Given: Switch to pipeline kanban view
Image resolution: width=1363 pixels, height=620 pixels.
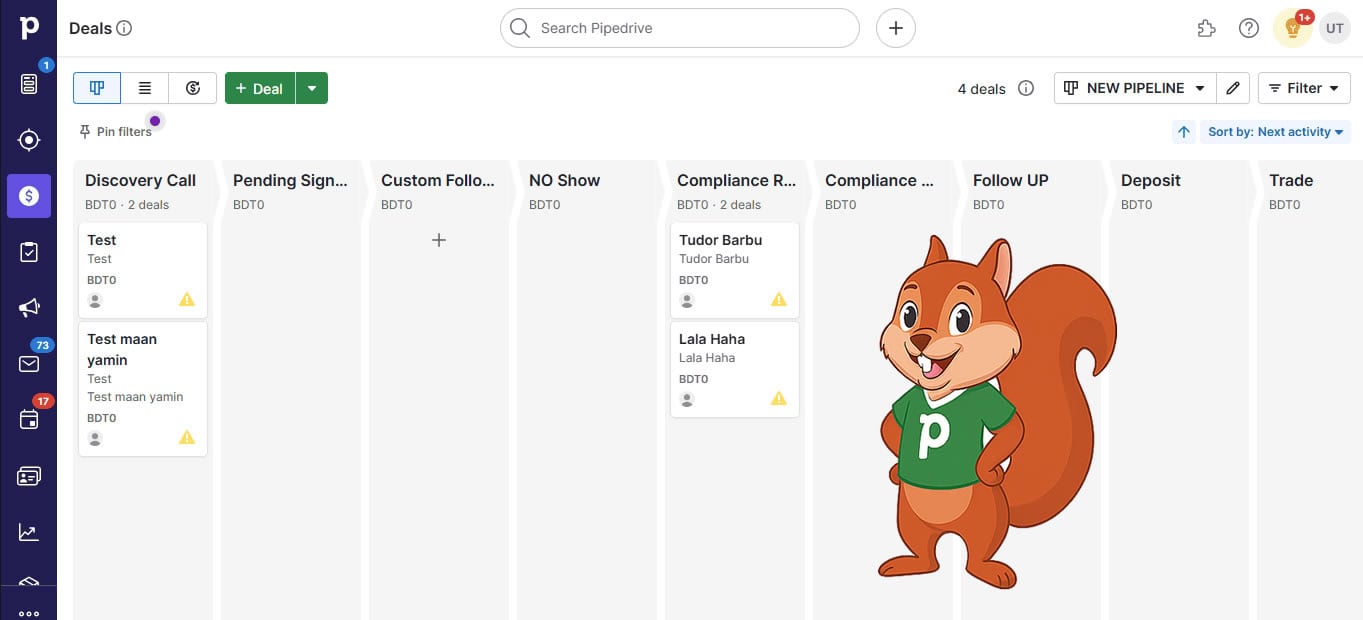Looking at the screenshot, I should click(x=97, y=88).
